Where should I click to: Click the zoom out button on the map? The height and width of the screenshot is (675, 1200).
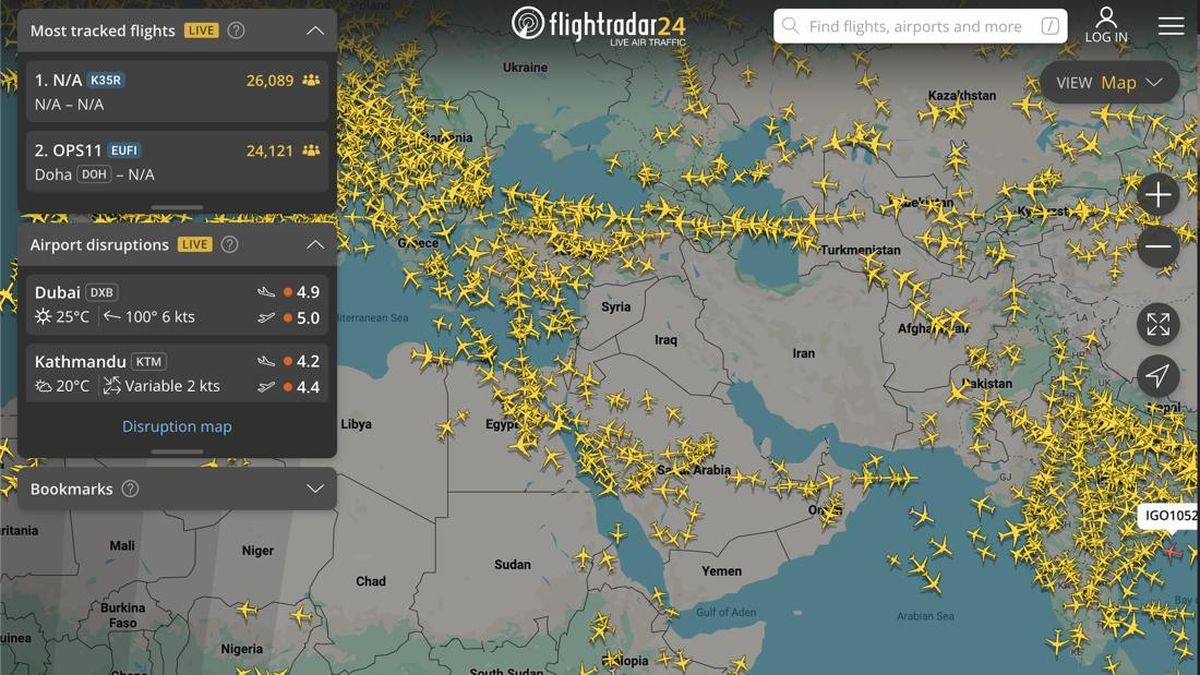(1157, 245)
